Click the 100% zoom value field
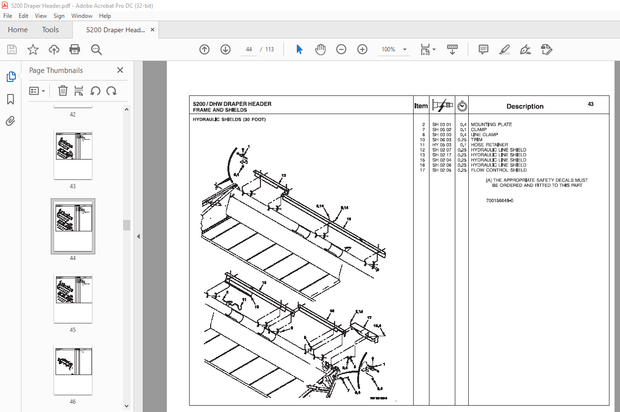Image resolution: width=620 pixels, height=412 pixels. coord(388,49)
